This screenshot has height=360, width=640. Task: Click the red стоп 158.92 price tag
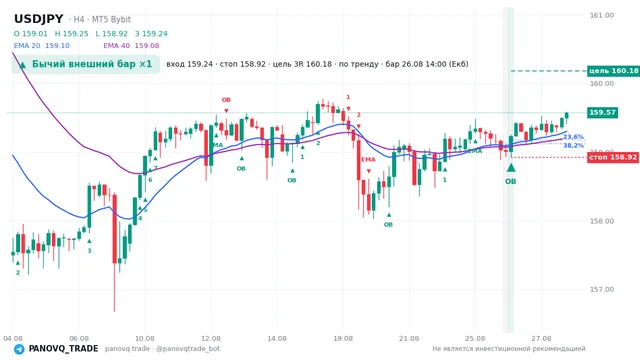click(x=613, y=157)
